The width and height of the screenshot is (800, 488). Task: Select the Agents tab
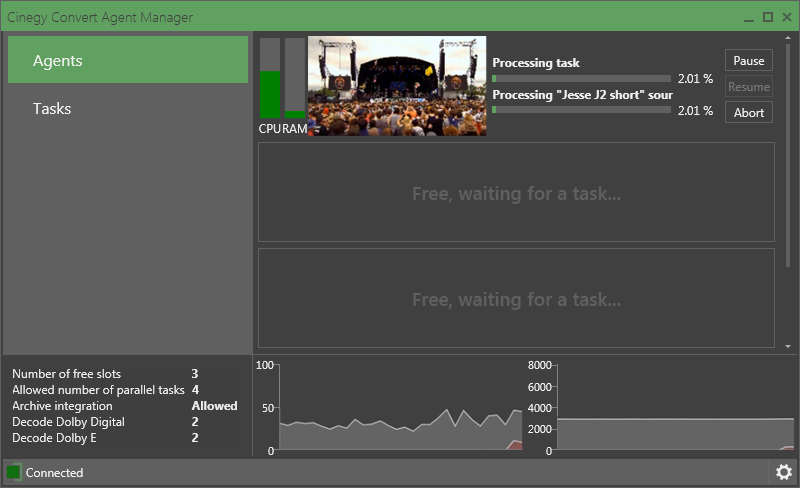pyautogui.click(x=128, y=60)
